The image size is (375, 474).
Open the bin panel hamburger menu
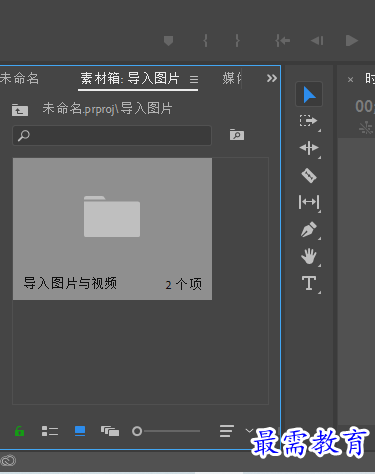(194, 79)
